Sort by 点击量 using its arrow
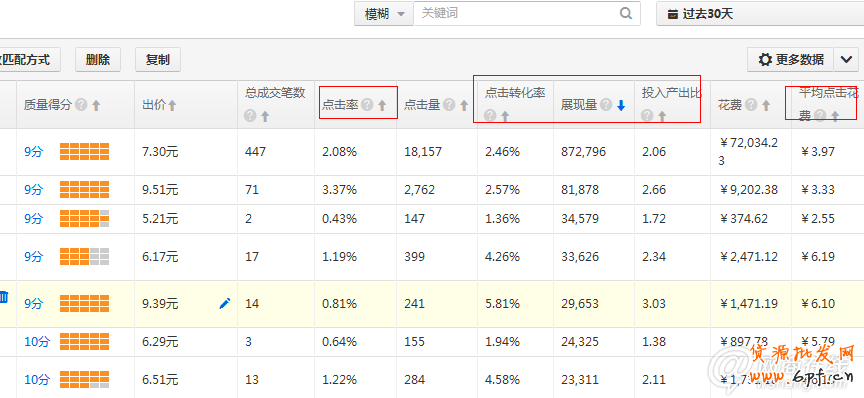This screenshot has height=398, width=864. pyautogui.click(x=464, y=105)
